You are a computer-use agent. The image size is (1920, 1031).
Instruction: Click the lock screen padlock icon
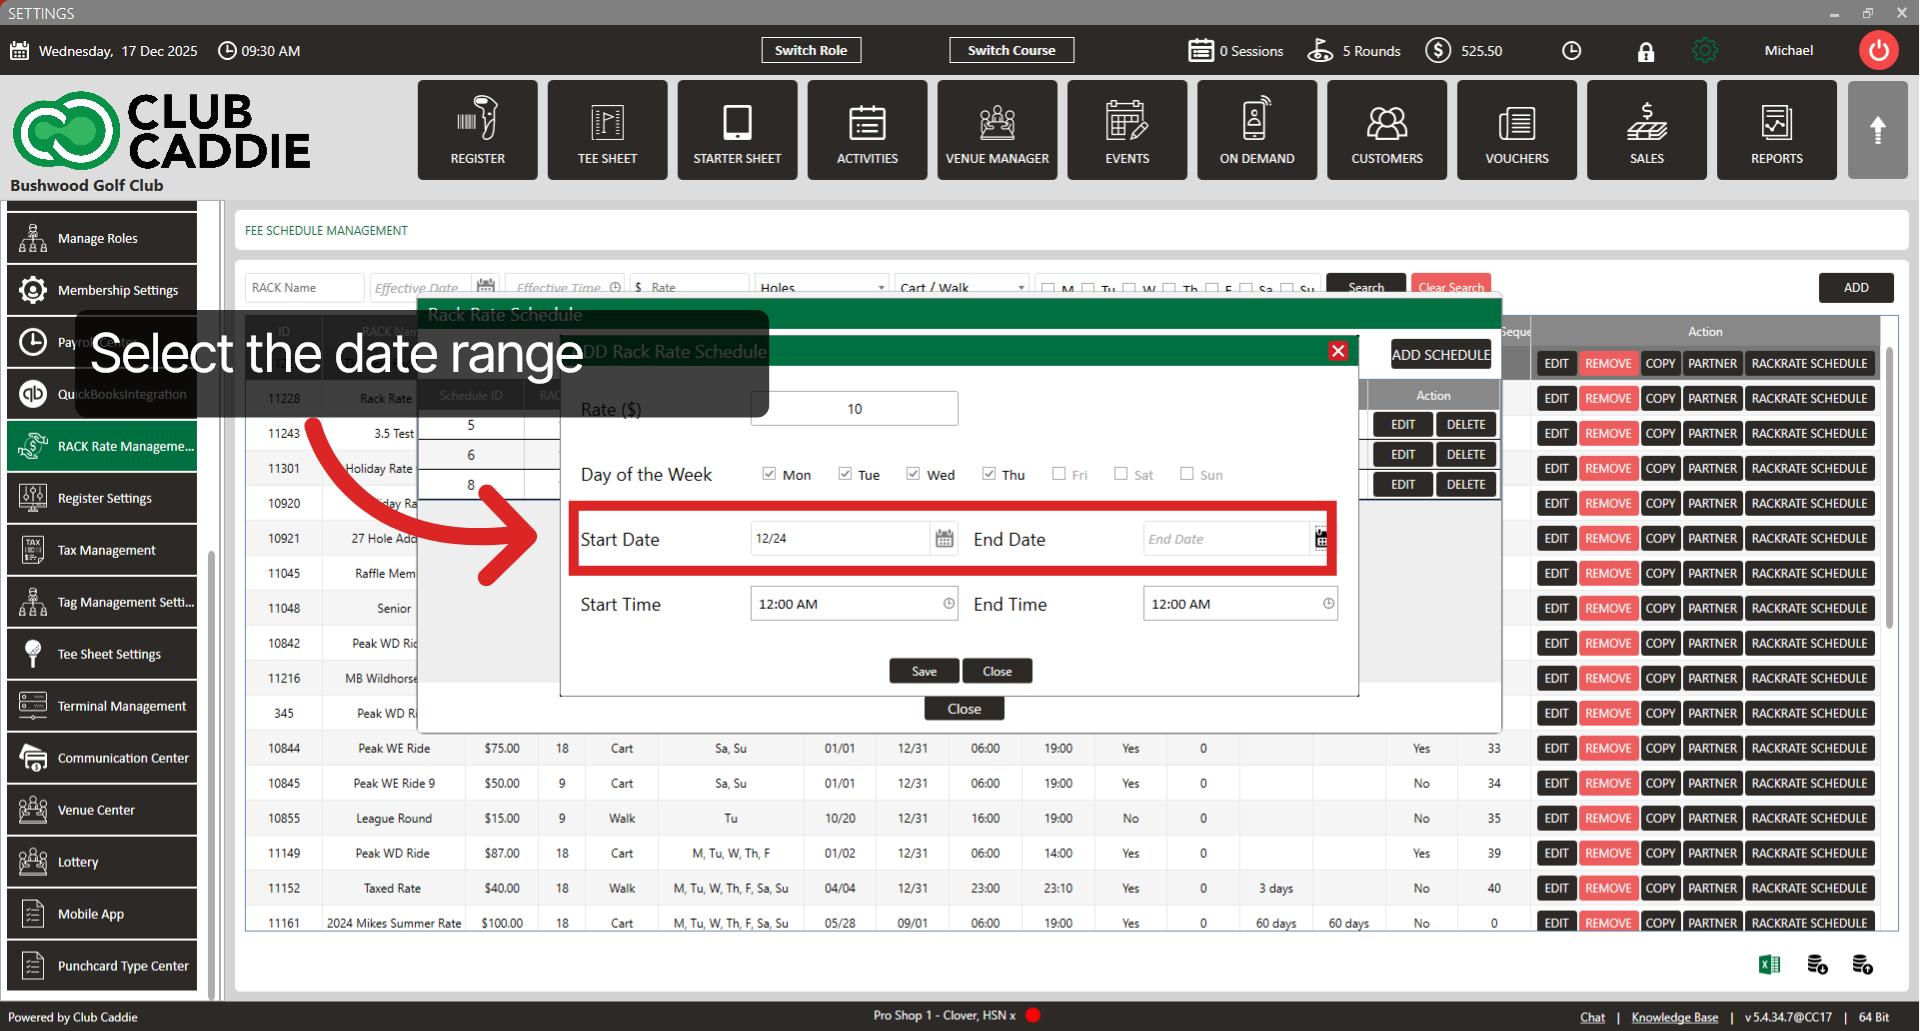[x=1645, y=52]
